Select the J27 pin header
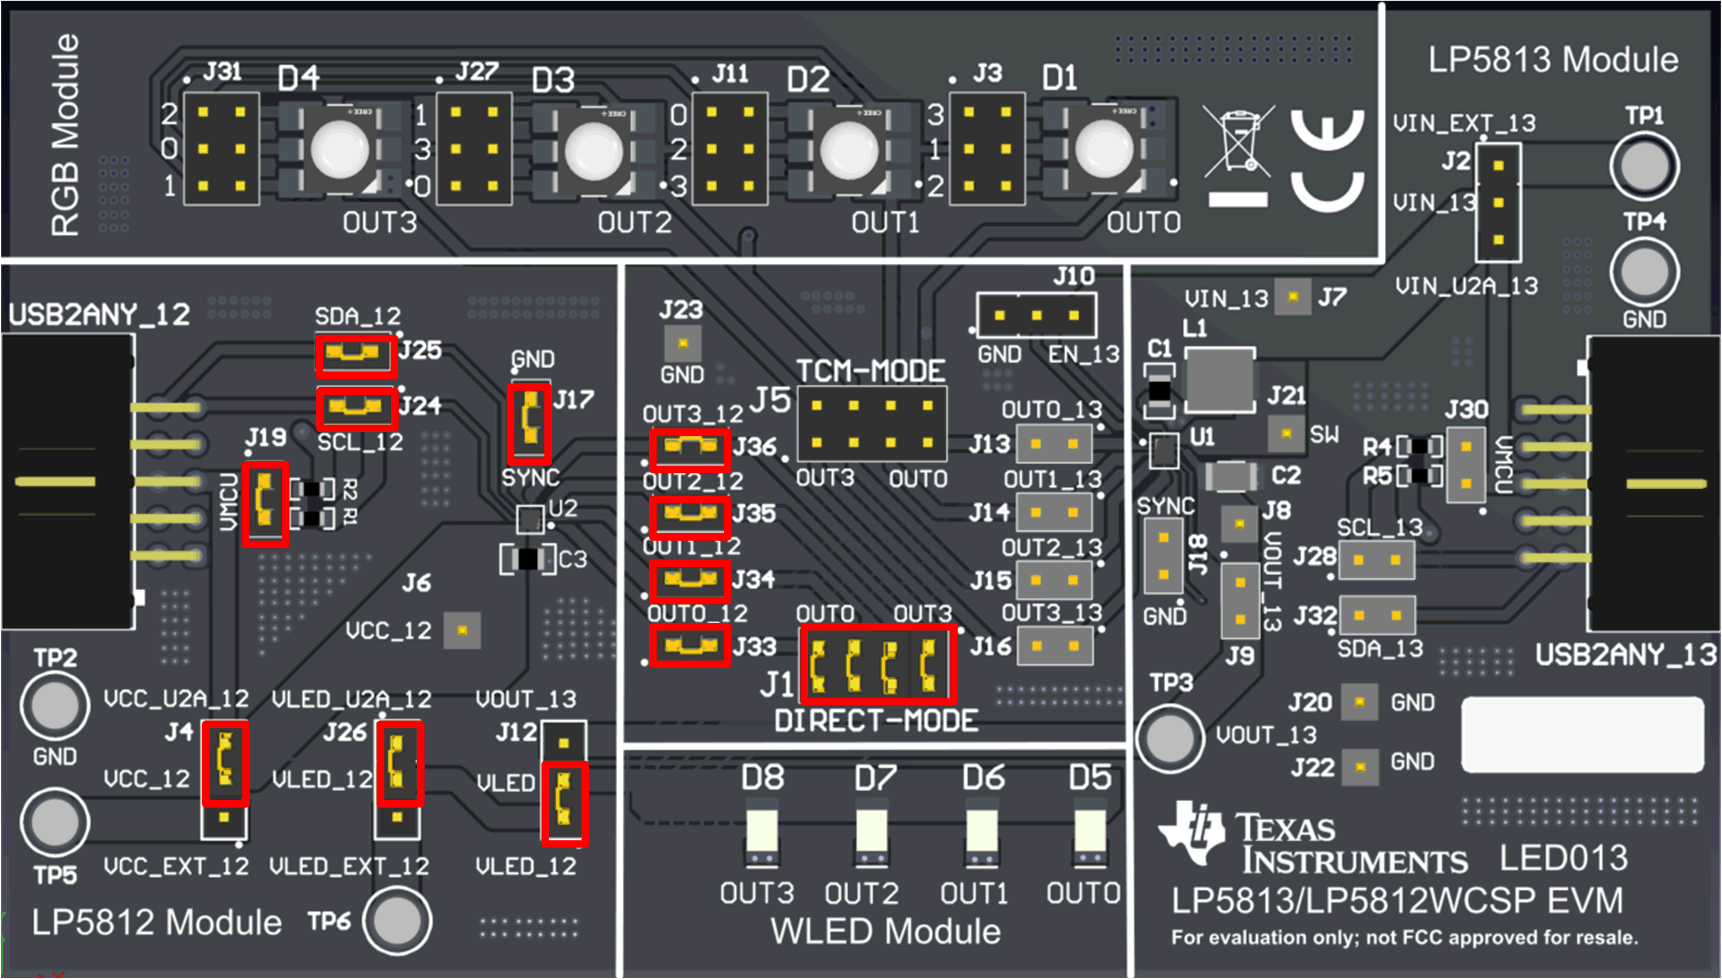This screenshot has width=1722, height=979. [474, 149]
